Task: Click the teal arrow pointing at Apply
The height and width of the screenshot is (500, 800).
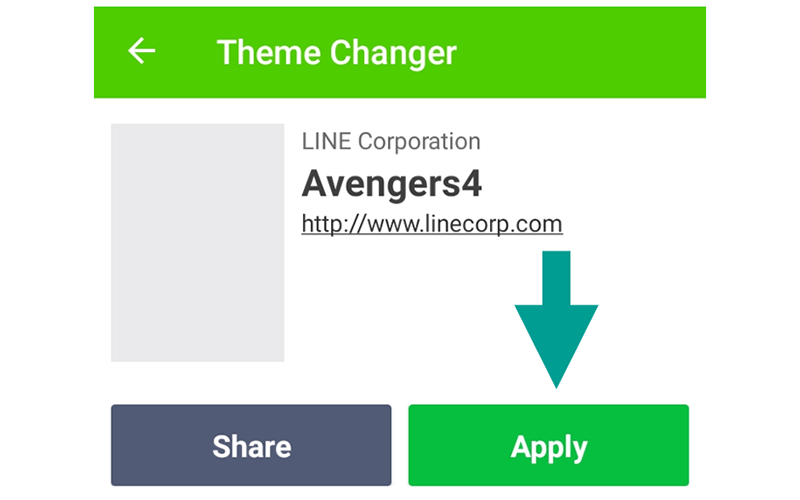Action: coord(556,319)
